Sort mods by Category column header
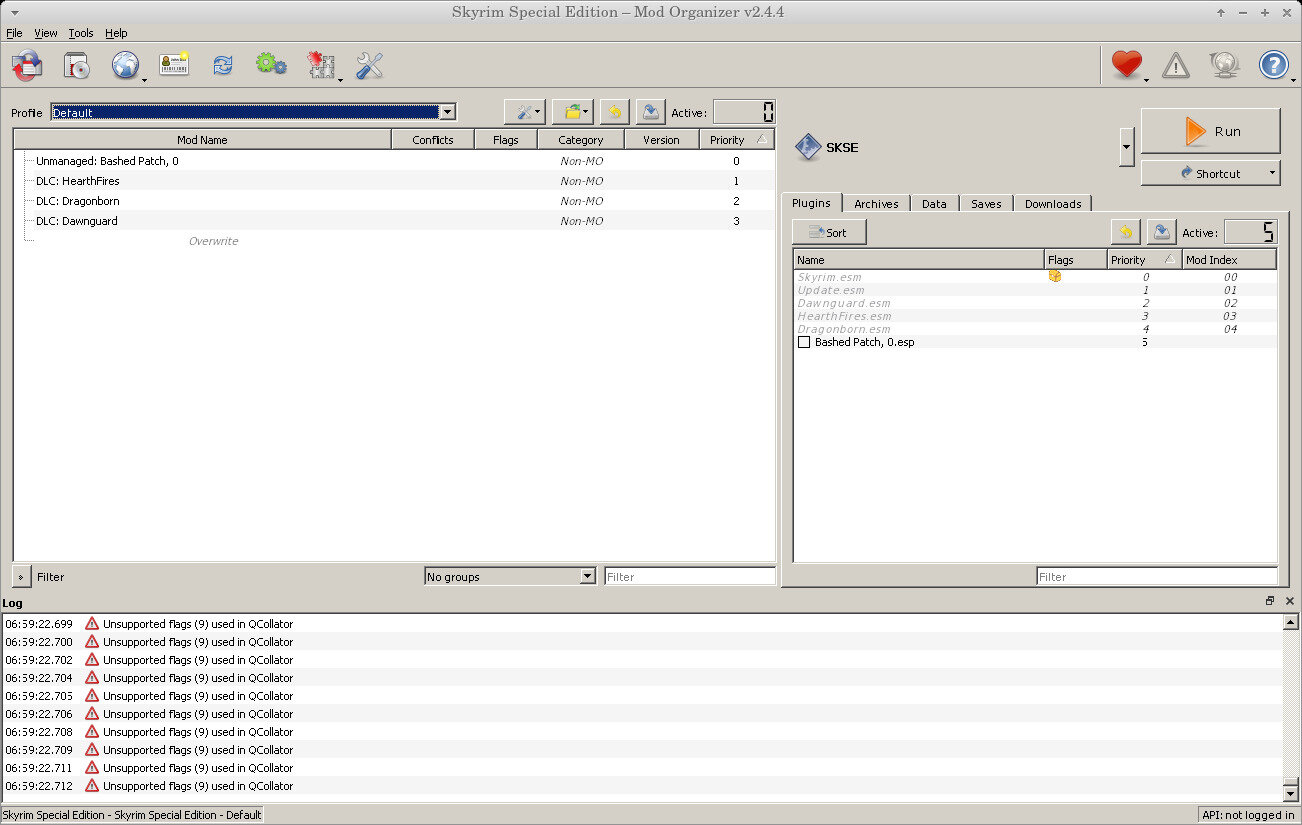The height and width of the screenshot is (825, 1302). pyautogui.click(x=581, y=140)
